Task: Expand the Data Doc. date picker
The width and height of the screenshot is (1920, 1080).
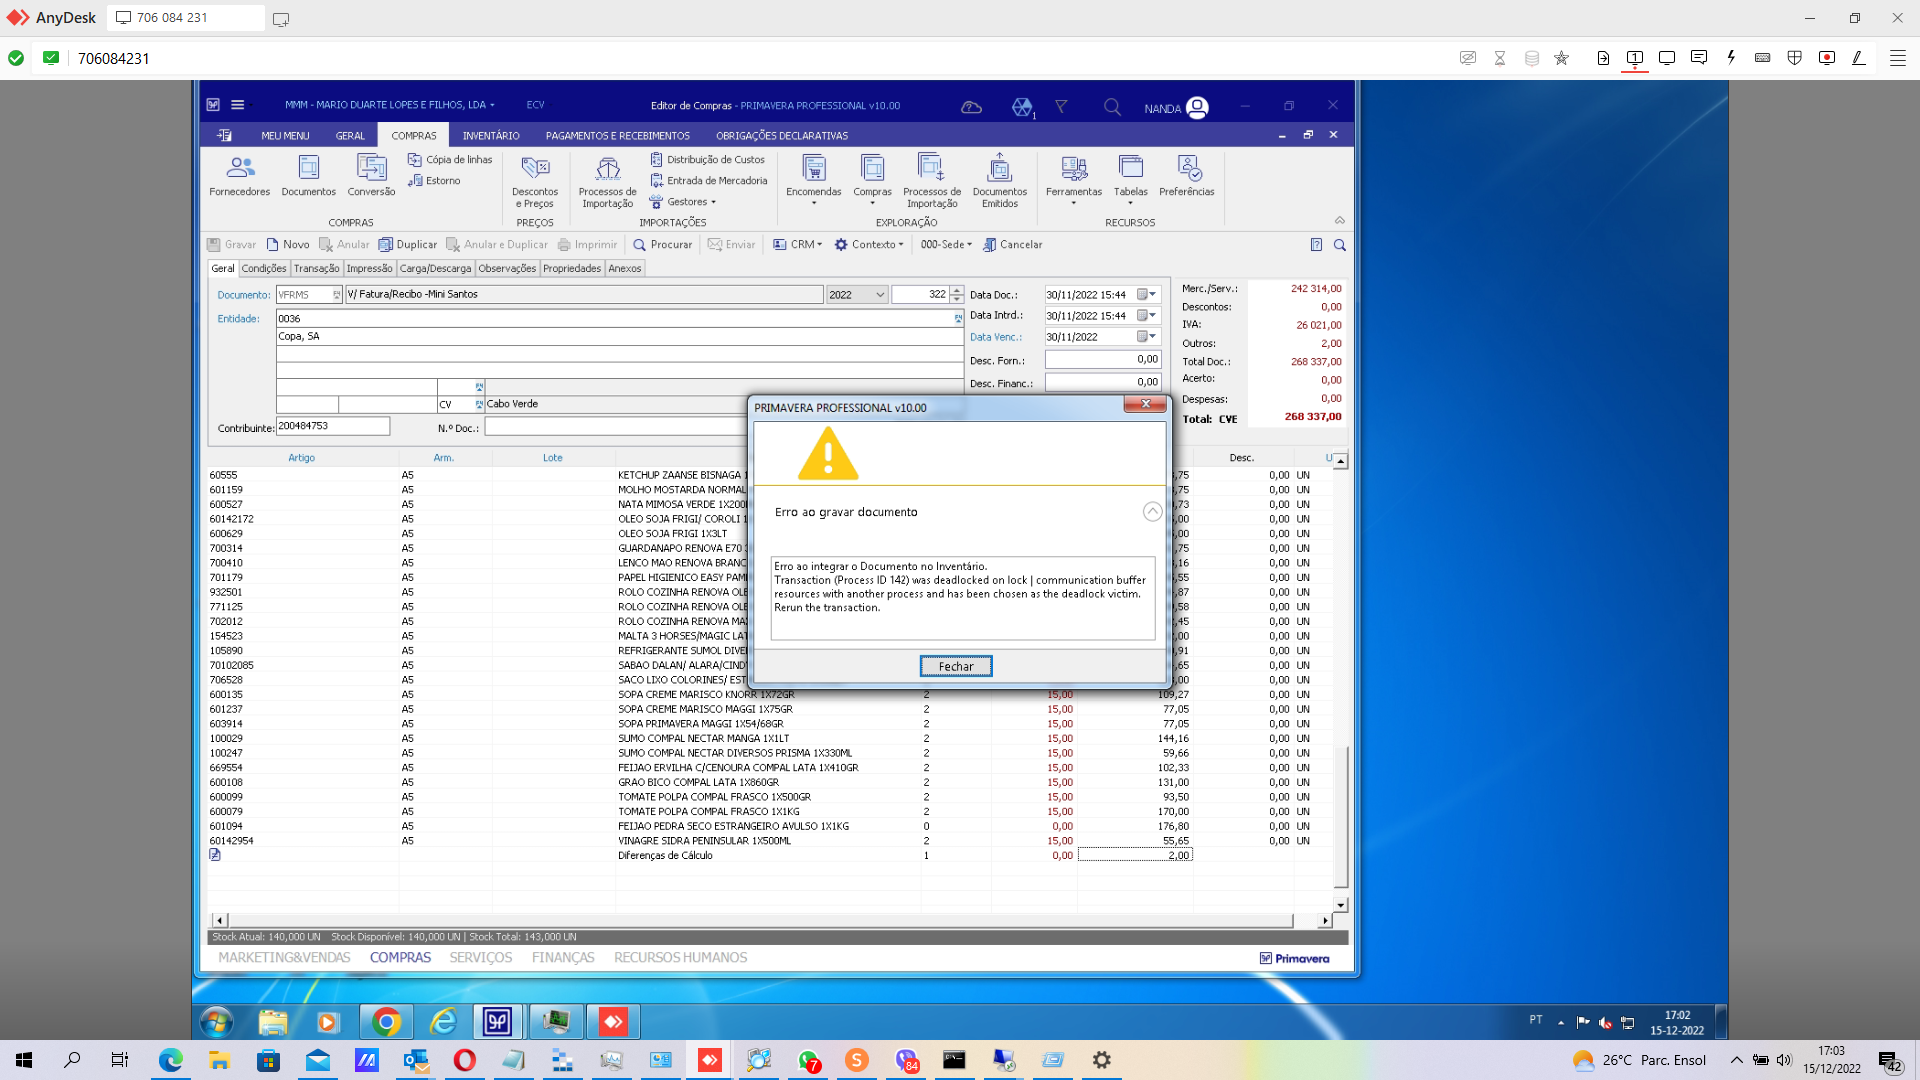Action: coord(1153,295)
